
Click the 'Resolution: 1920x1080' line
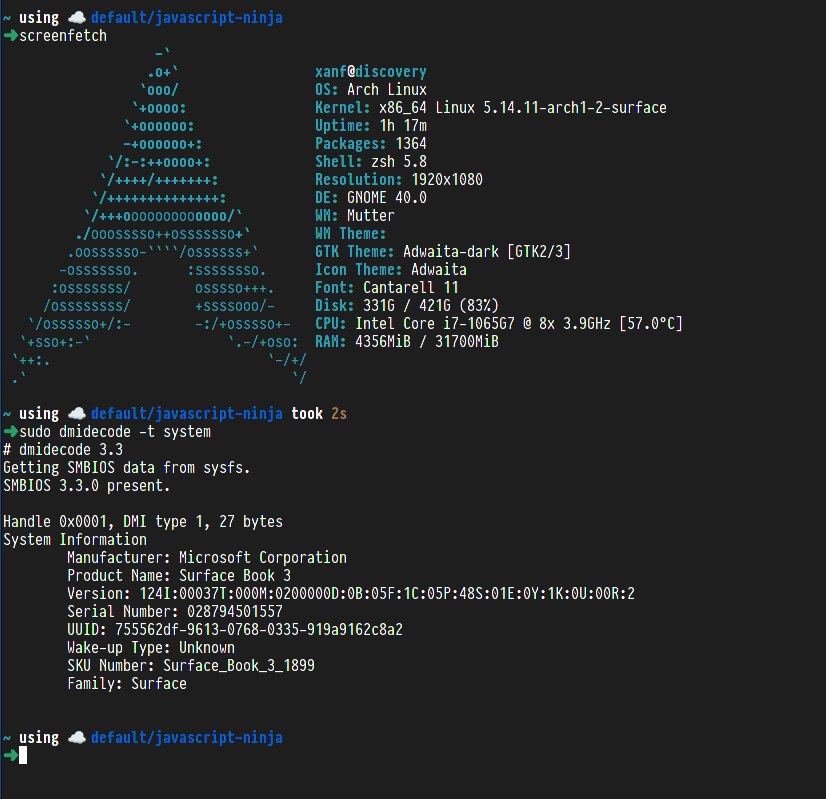(399, 180)
